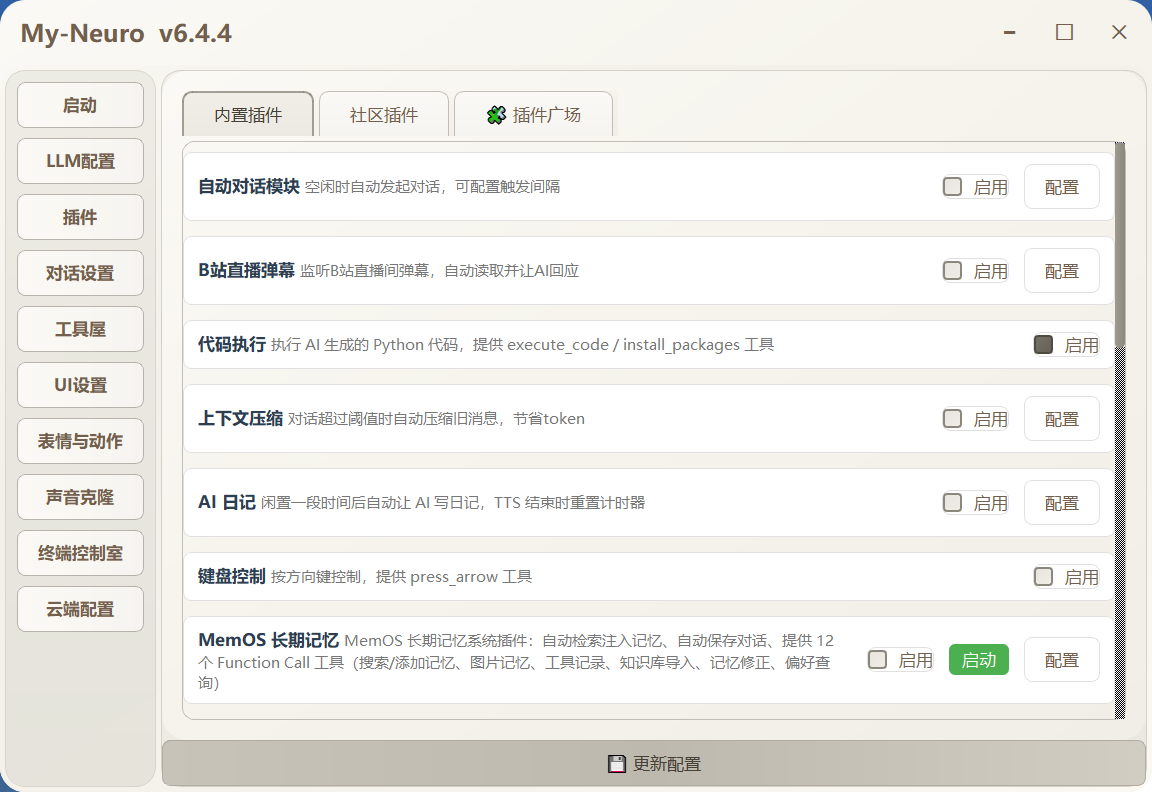Enable the 上下文压缩 checkbox
1152x792 pixels.
tap(953, 419)
